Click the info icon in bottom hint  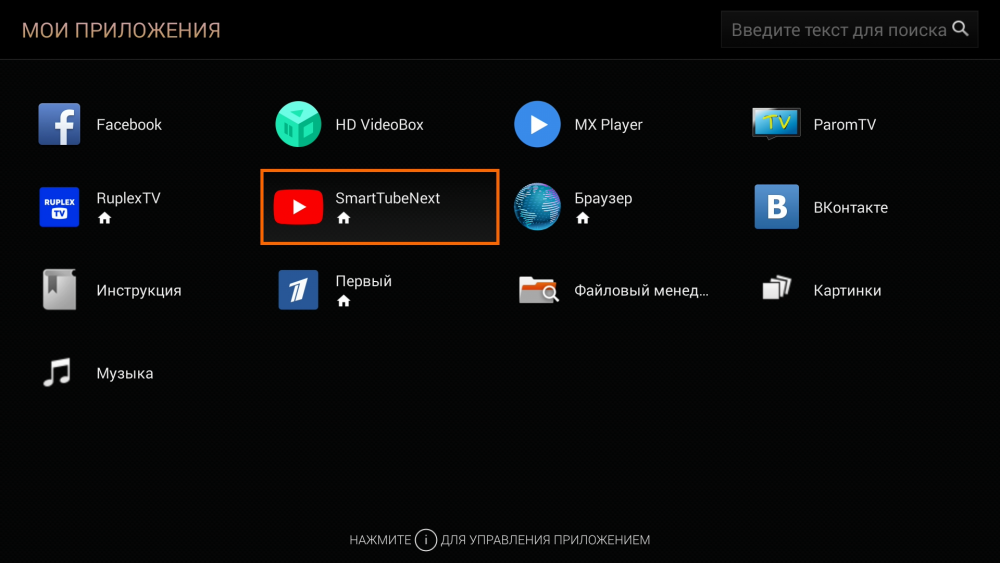pos(426,540)
